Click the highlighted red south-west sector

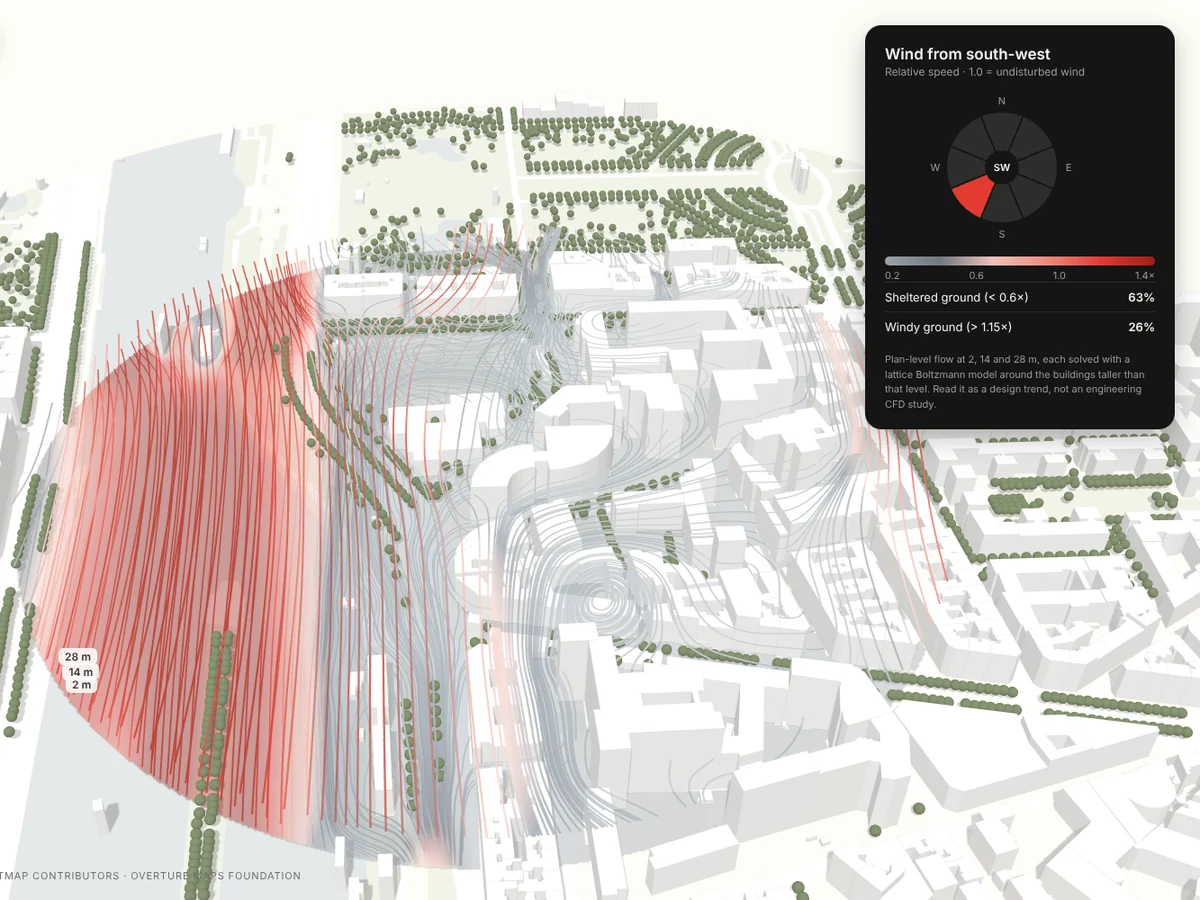976,195
